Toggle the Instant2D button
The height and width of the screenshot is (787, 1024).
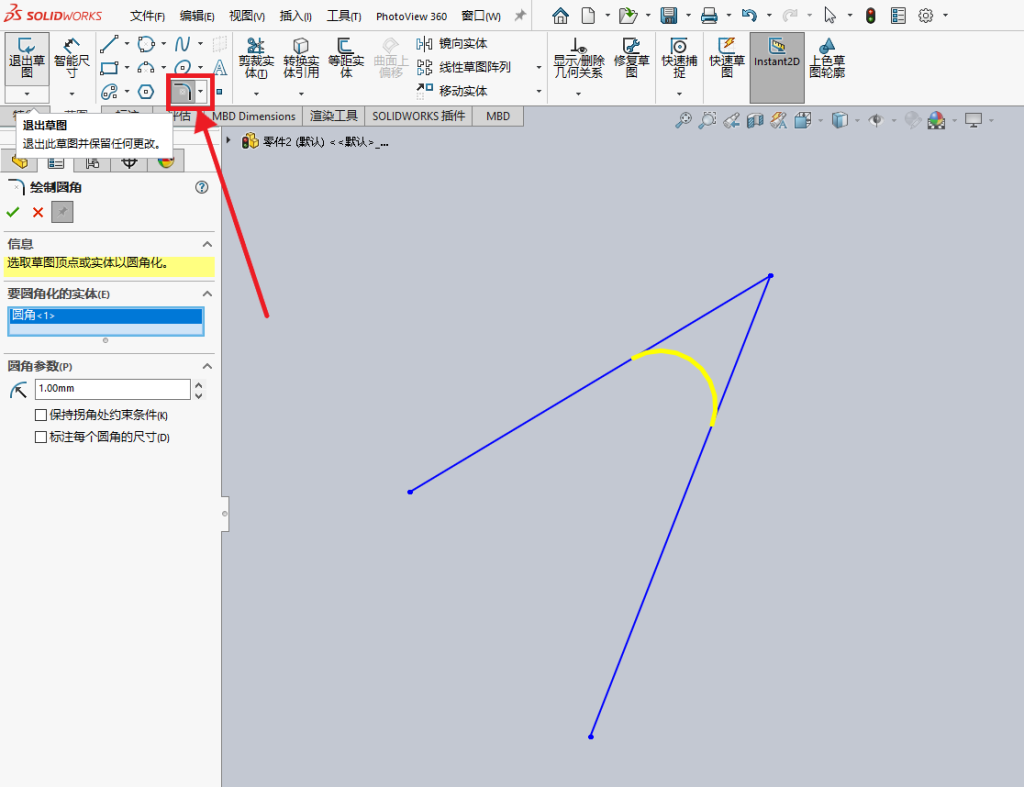(x=776, y=67)
